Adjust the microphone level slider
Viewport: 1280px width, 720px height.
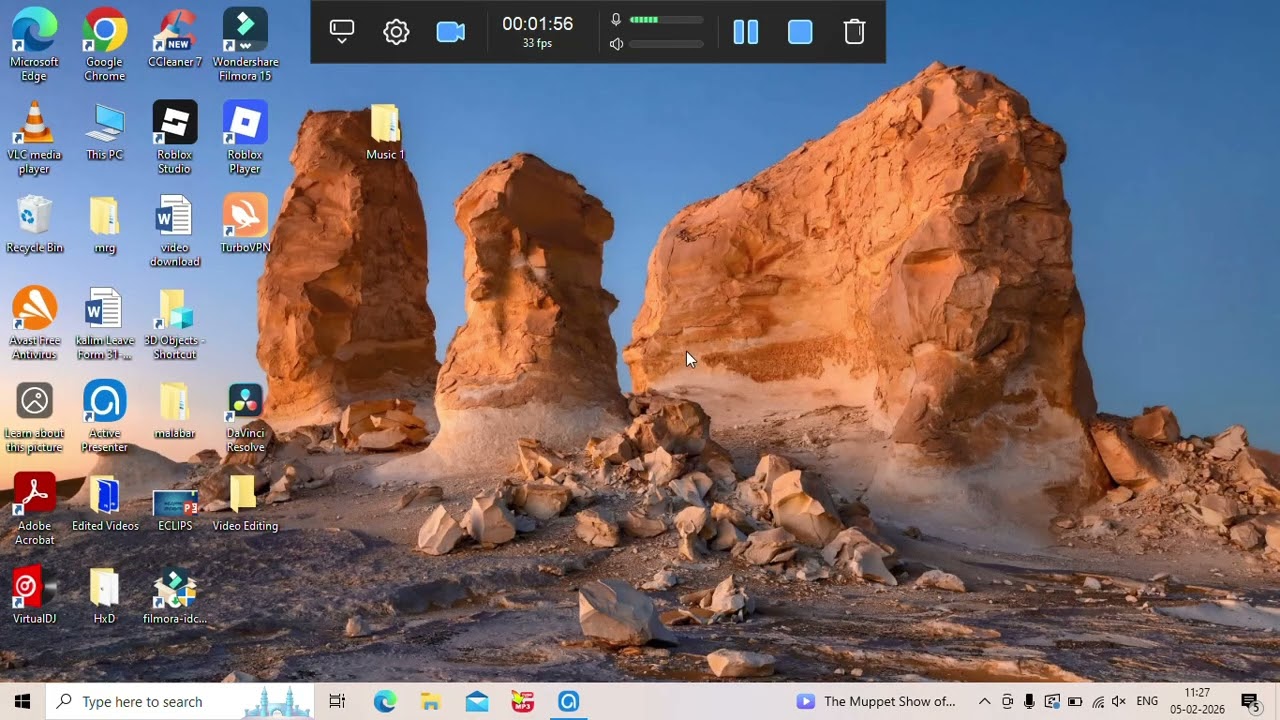[666, 20]
